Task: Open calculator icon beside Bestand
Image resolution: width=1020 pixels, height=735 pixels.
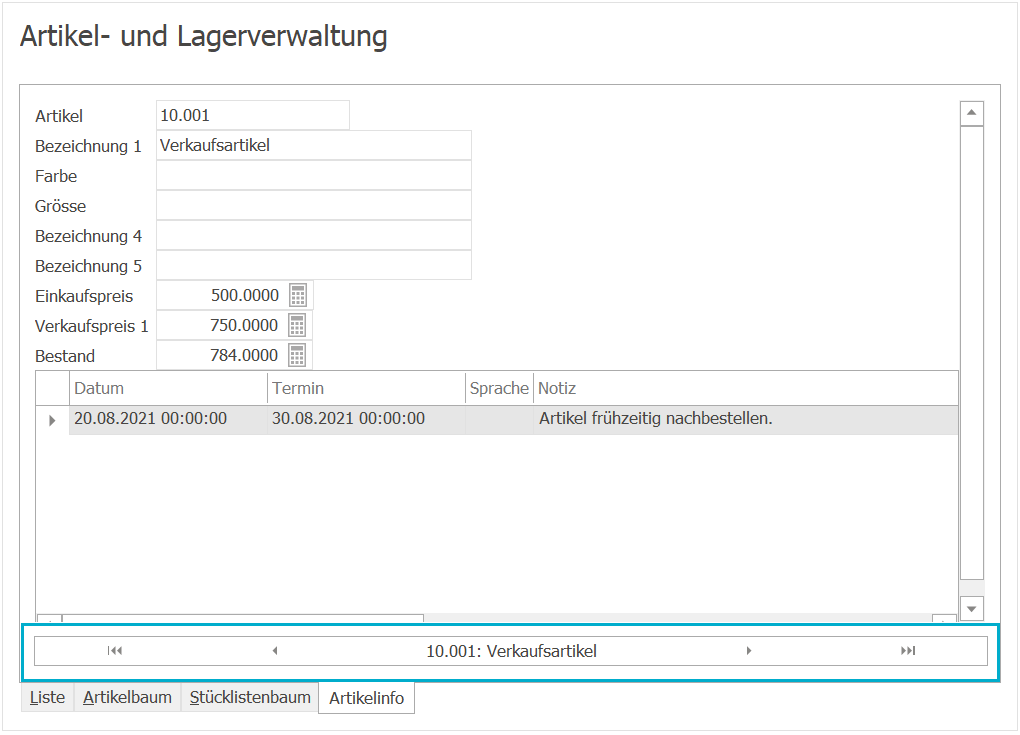Action: coord(297,355)
